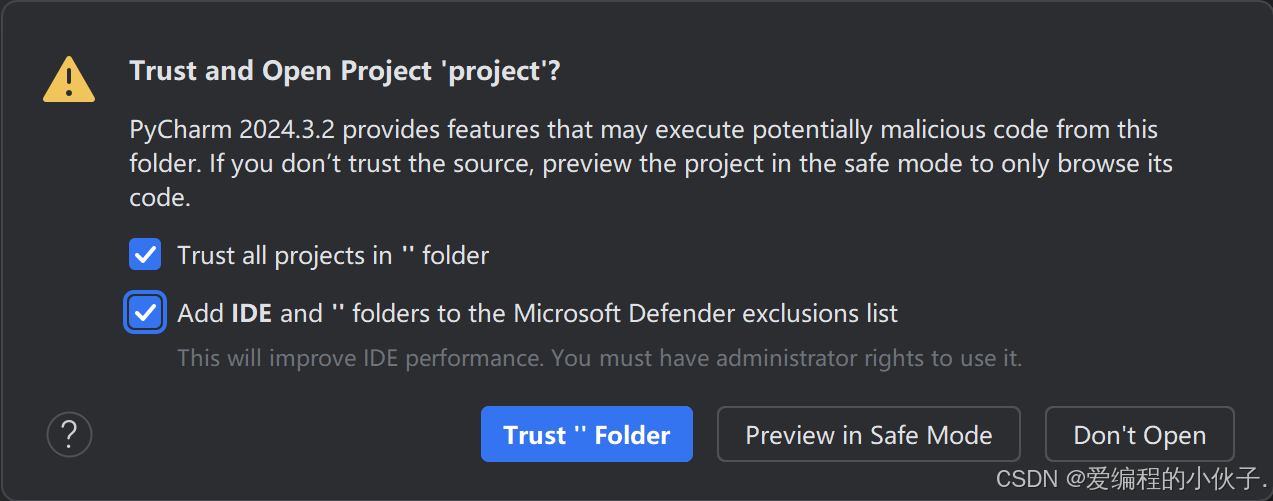Select the Don't Open button
Viewport: 1273px width, 501px height.
pos(1139,434)
